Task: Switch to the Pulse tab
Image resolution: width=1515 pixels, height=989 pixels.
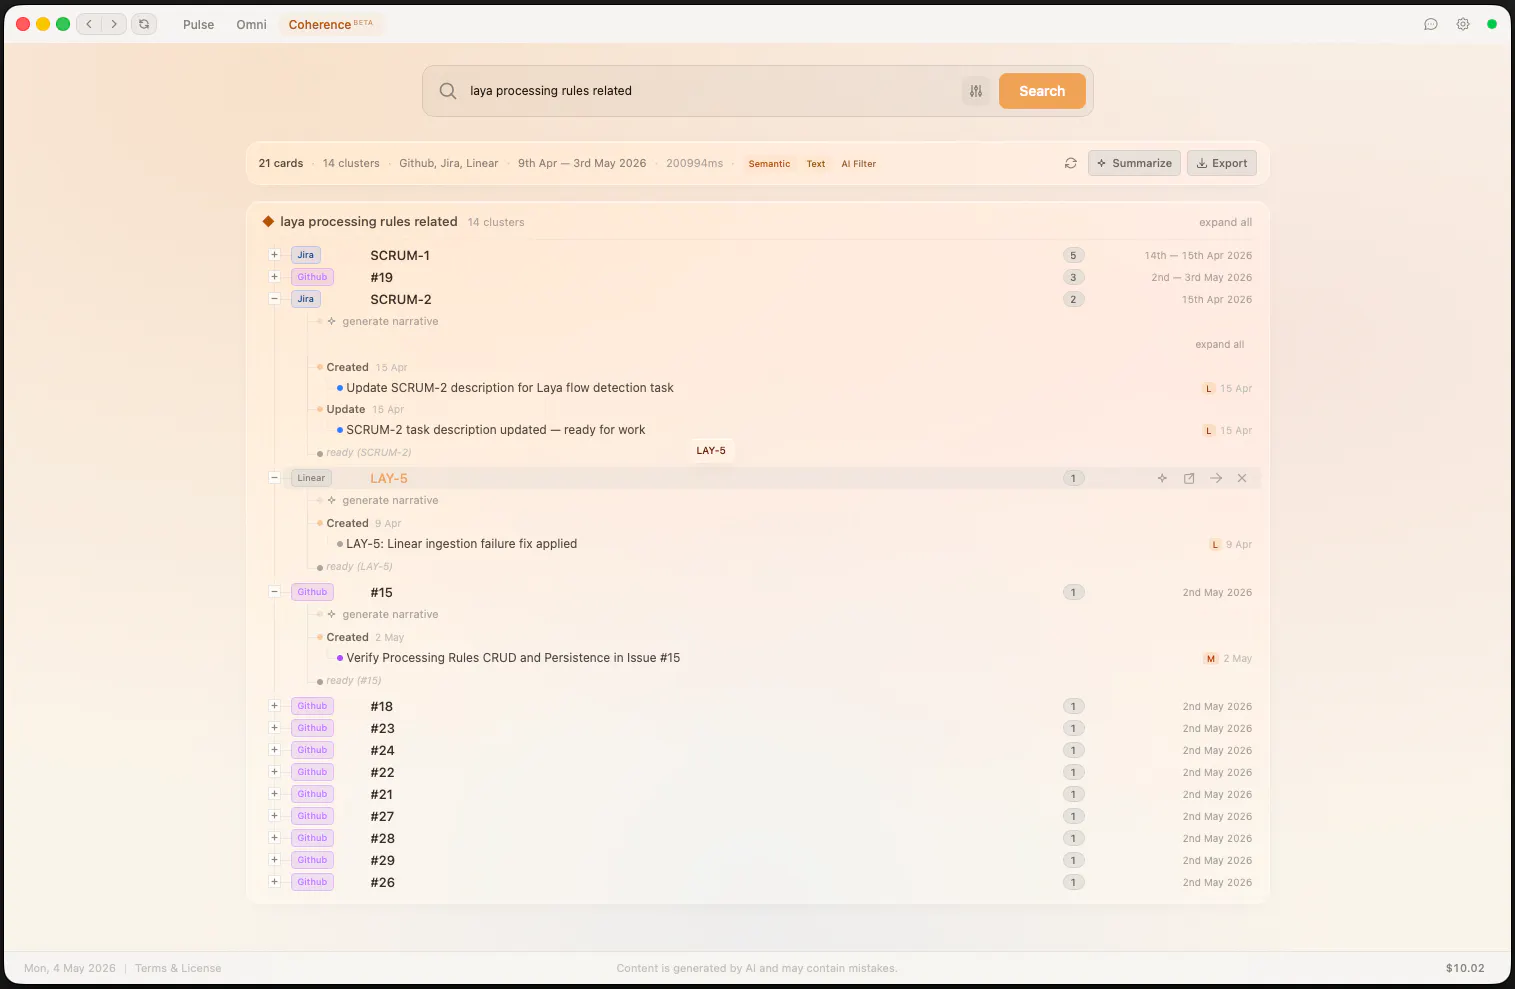Action: click(198, 24)
